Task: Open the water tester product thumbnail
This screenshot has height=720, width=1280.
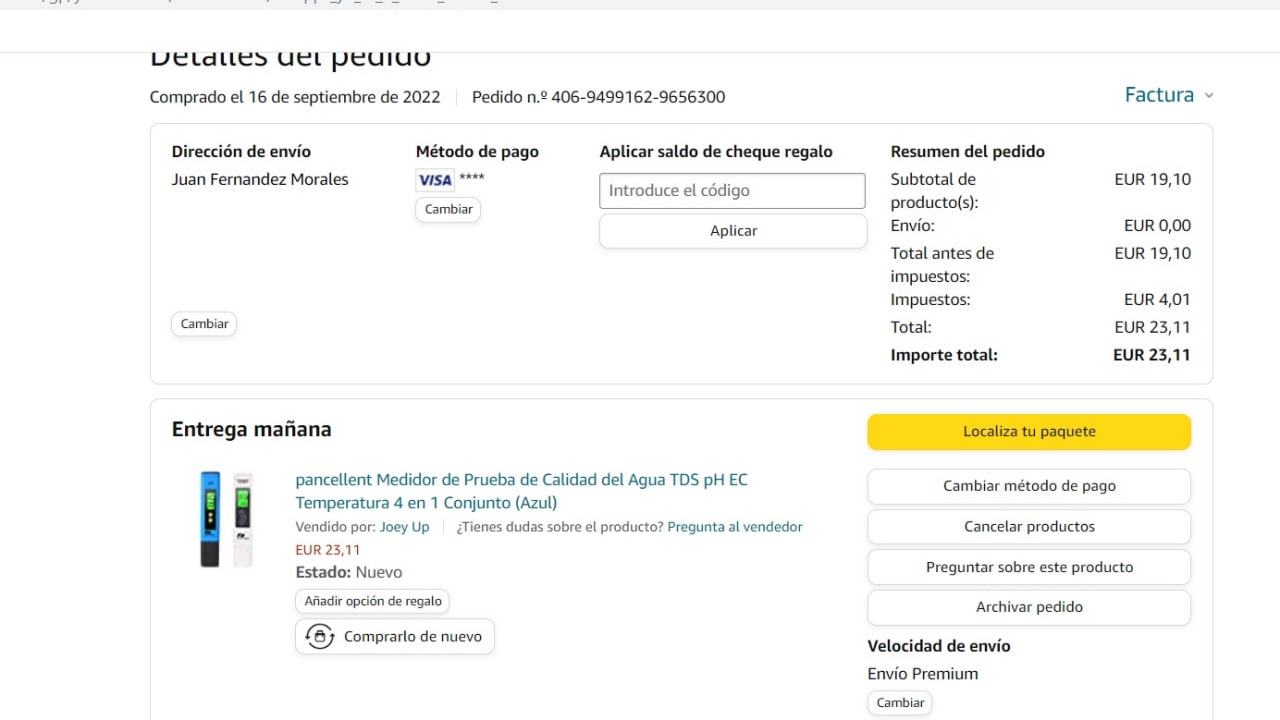Action: 226,519
